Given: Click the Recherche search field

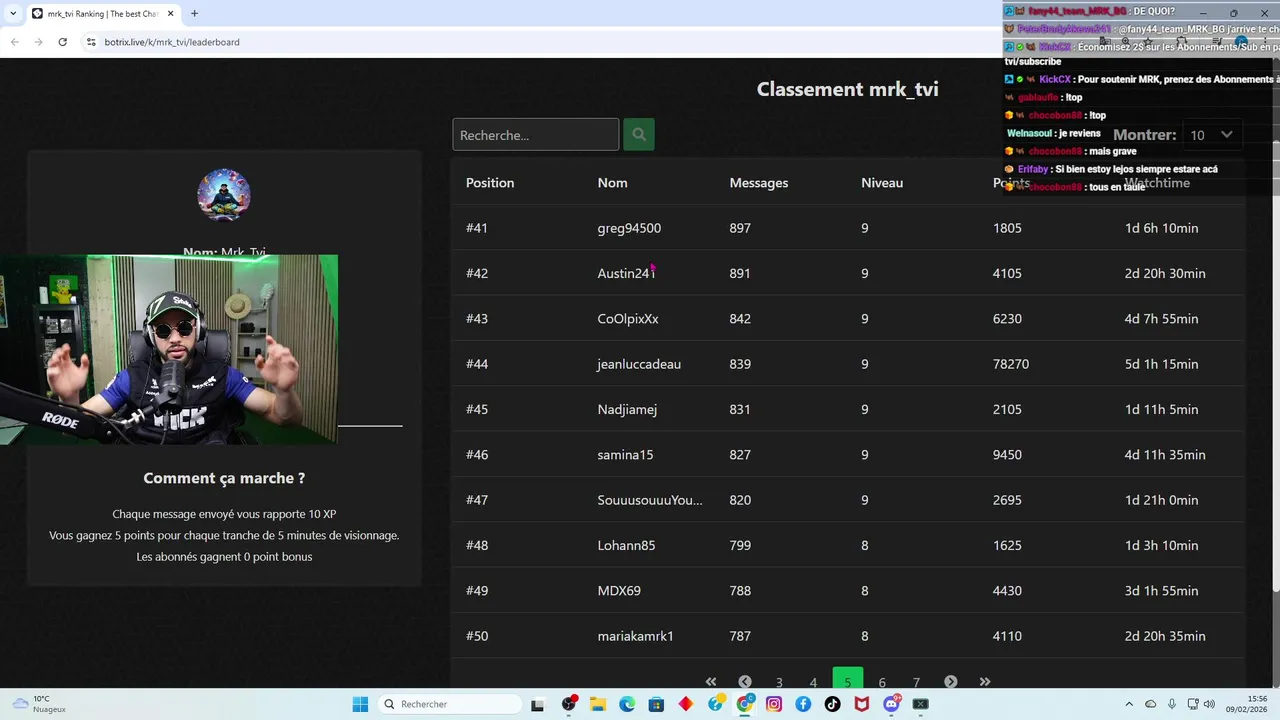Looking at the screenshot, I should point(536,134).
